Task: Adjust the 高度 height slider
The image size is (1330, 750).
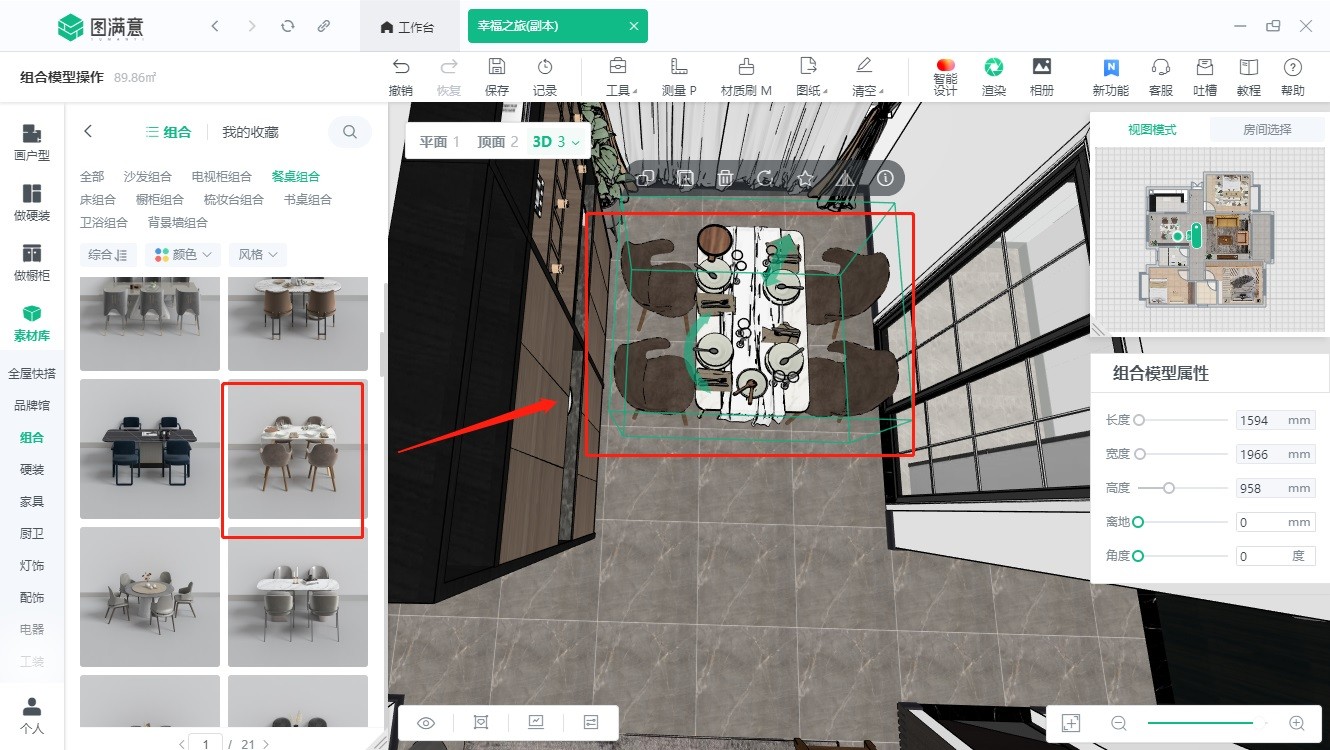Action: pos(1168,488)
